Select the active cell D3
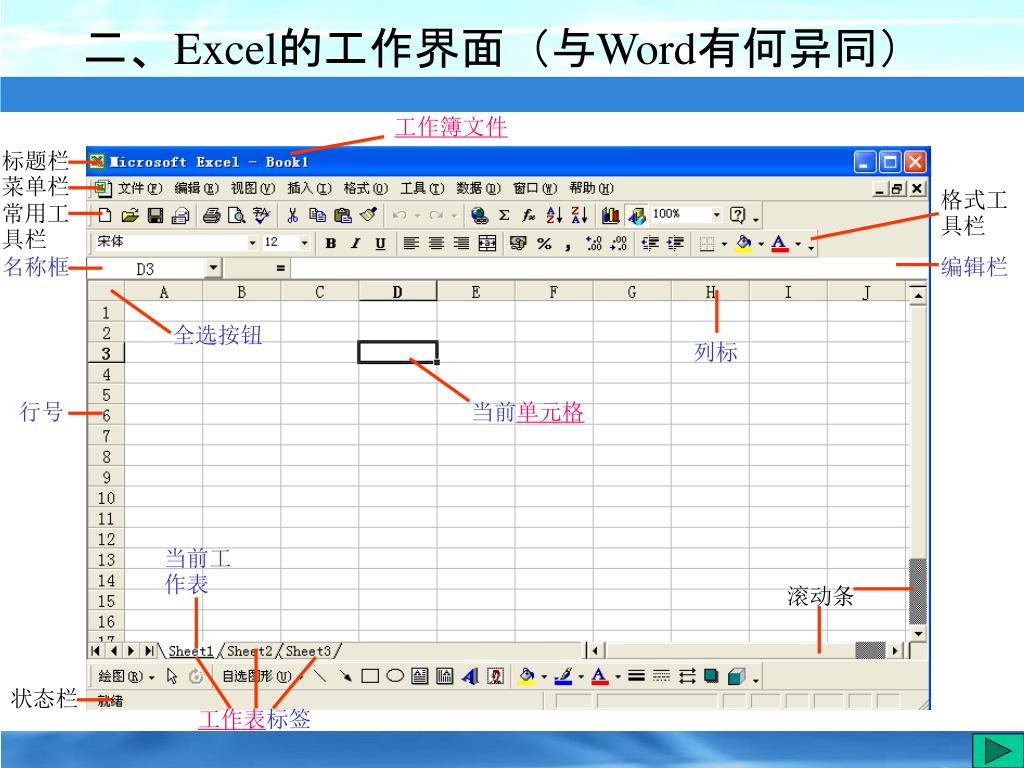This screenshot has width=1024, height=768. click(x=398, y=353)
